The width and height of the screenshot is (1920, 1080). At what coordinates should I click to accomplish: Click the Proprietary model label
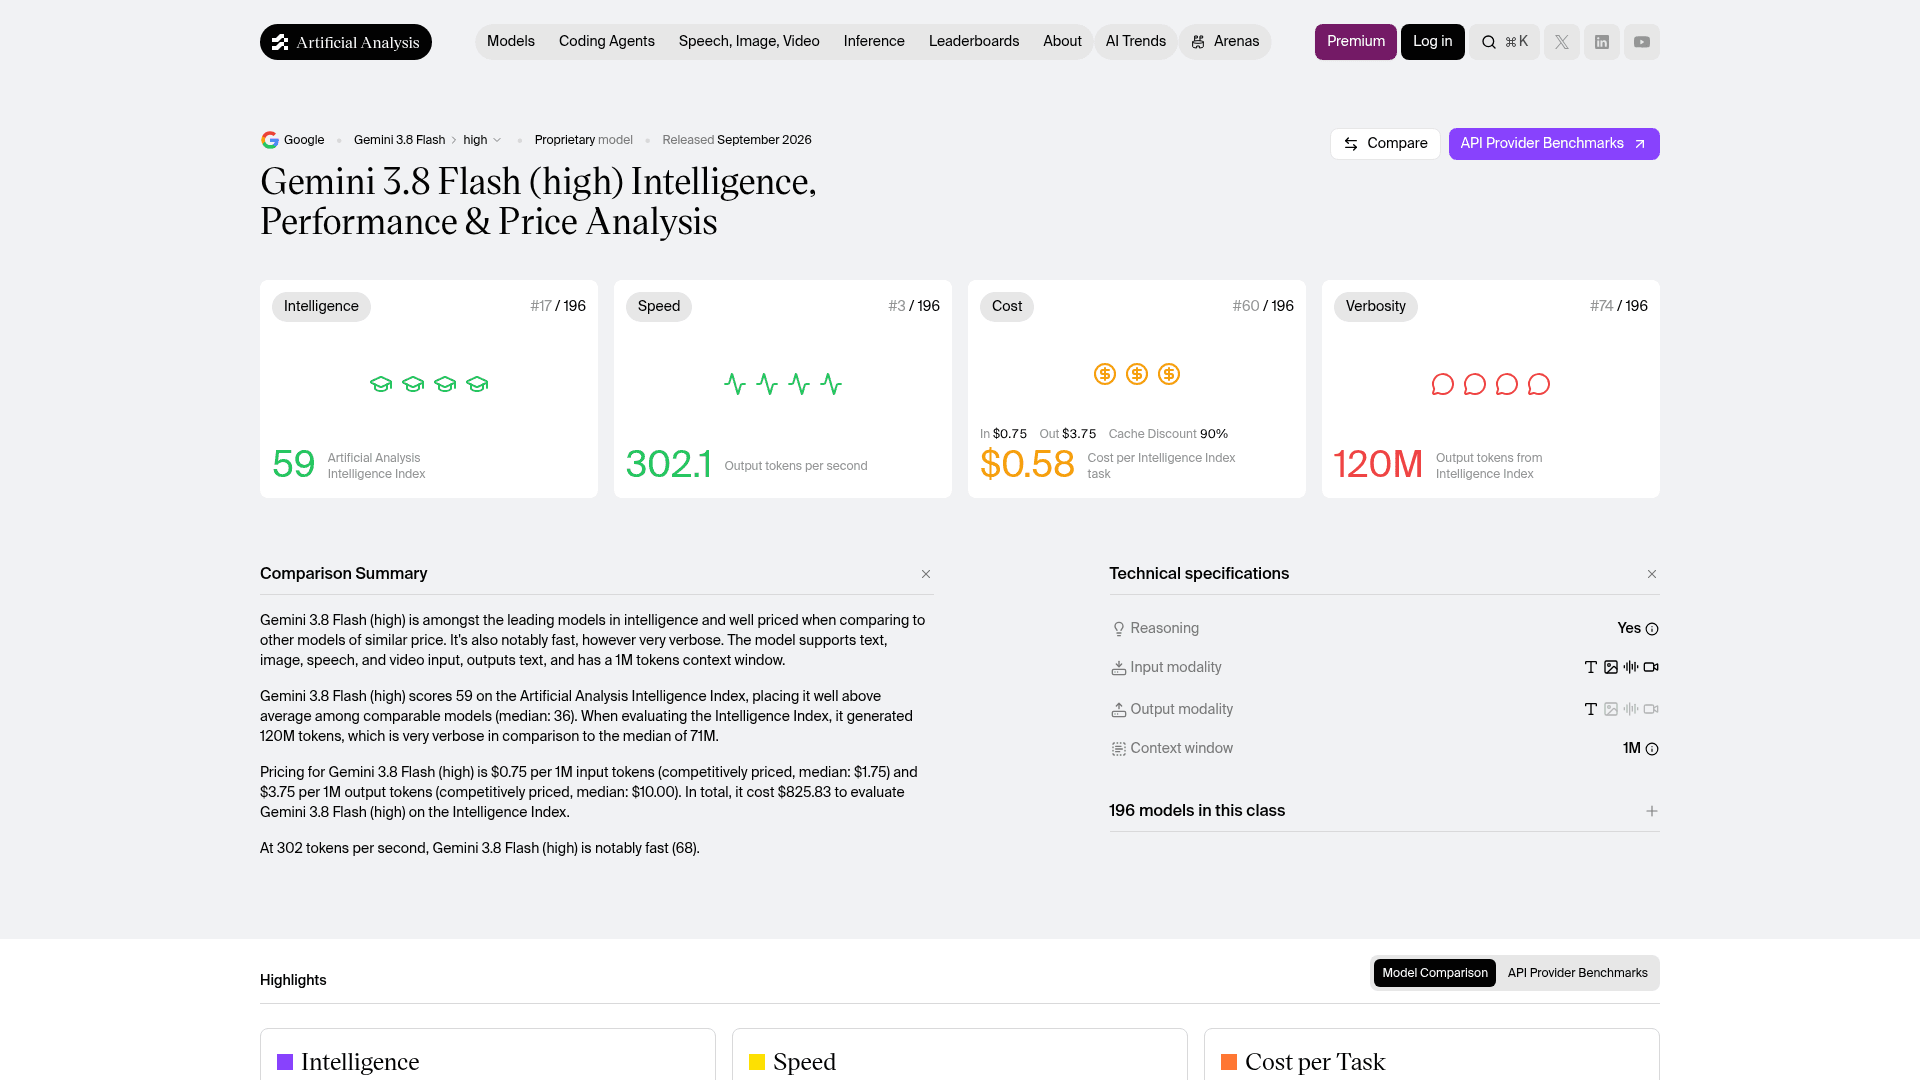584,140
